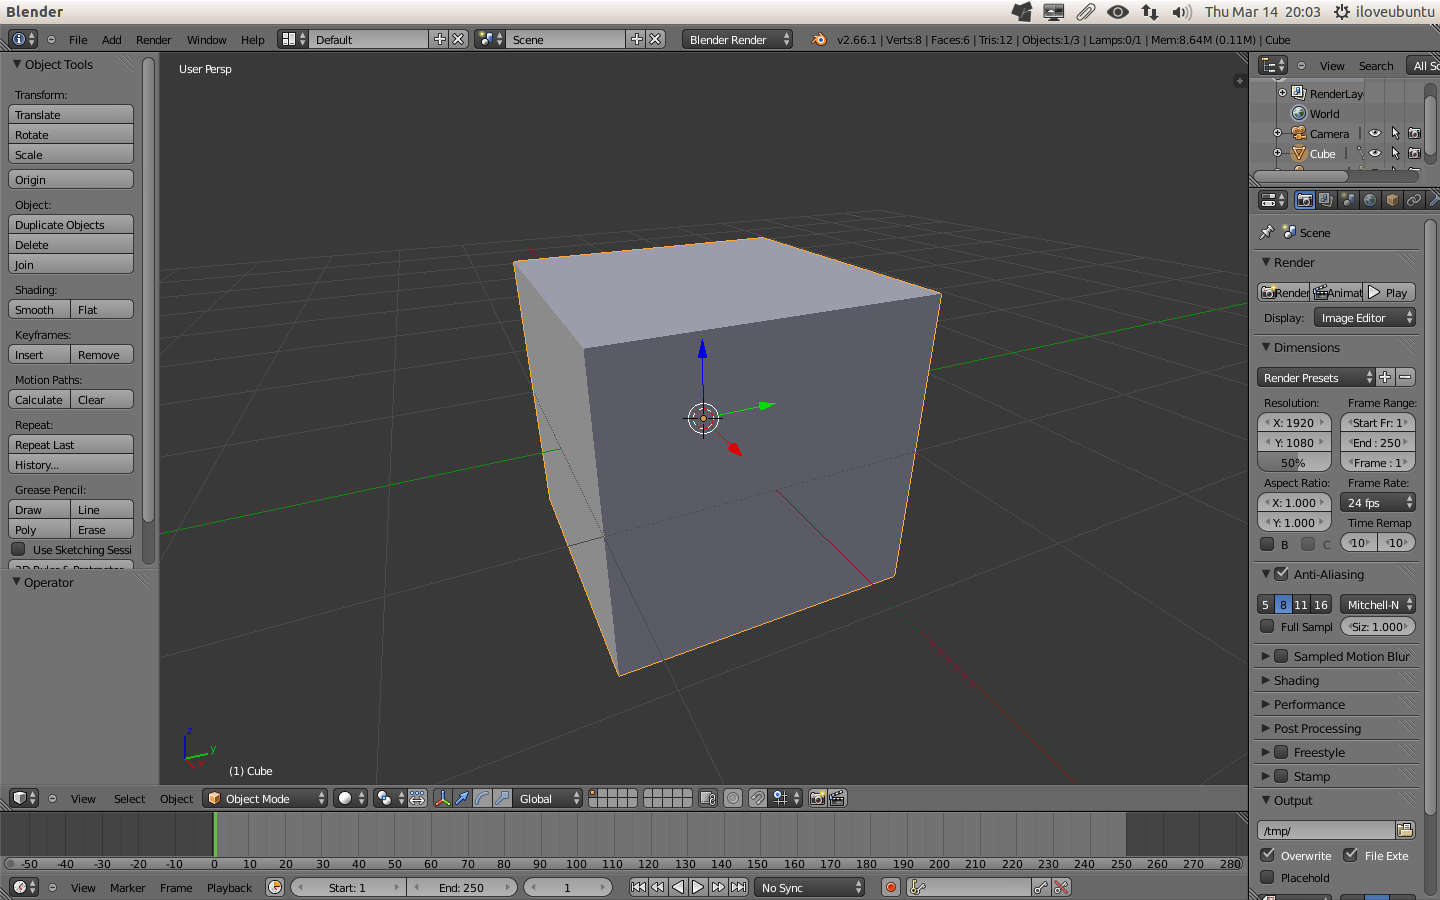This screenshot has height=900, width=1440.
Task: Toggle proportional editing icon in 3D header
Action: tap(733, 798)
